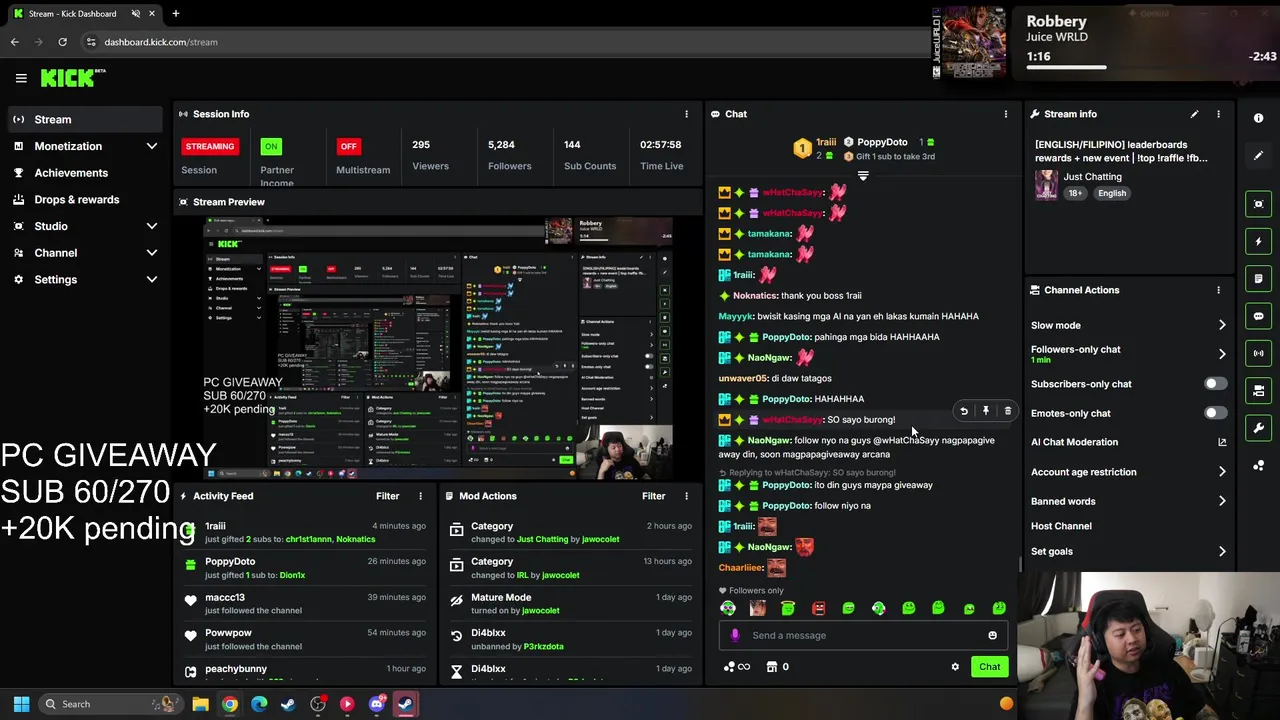
Task: Open File Explorer from taskbar
Action: pos(200,704)
